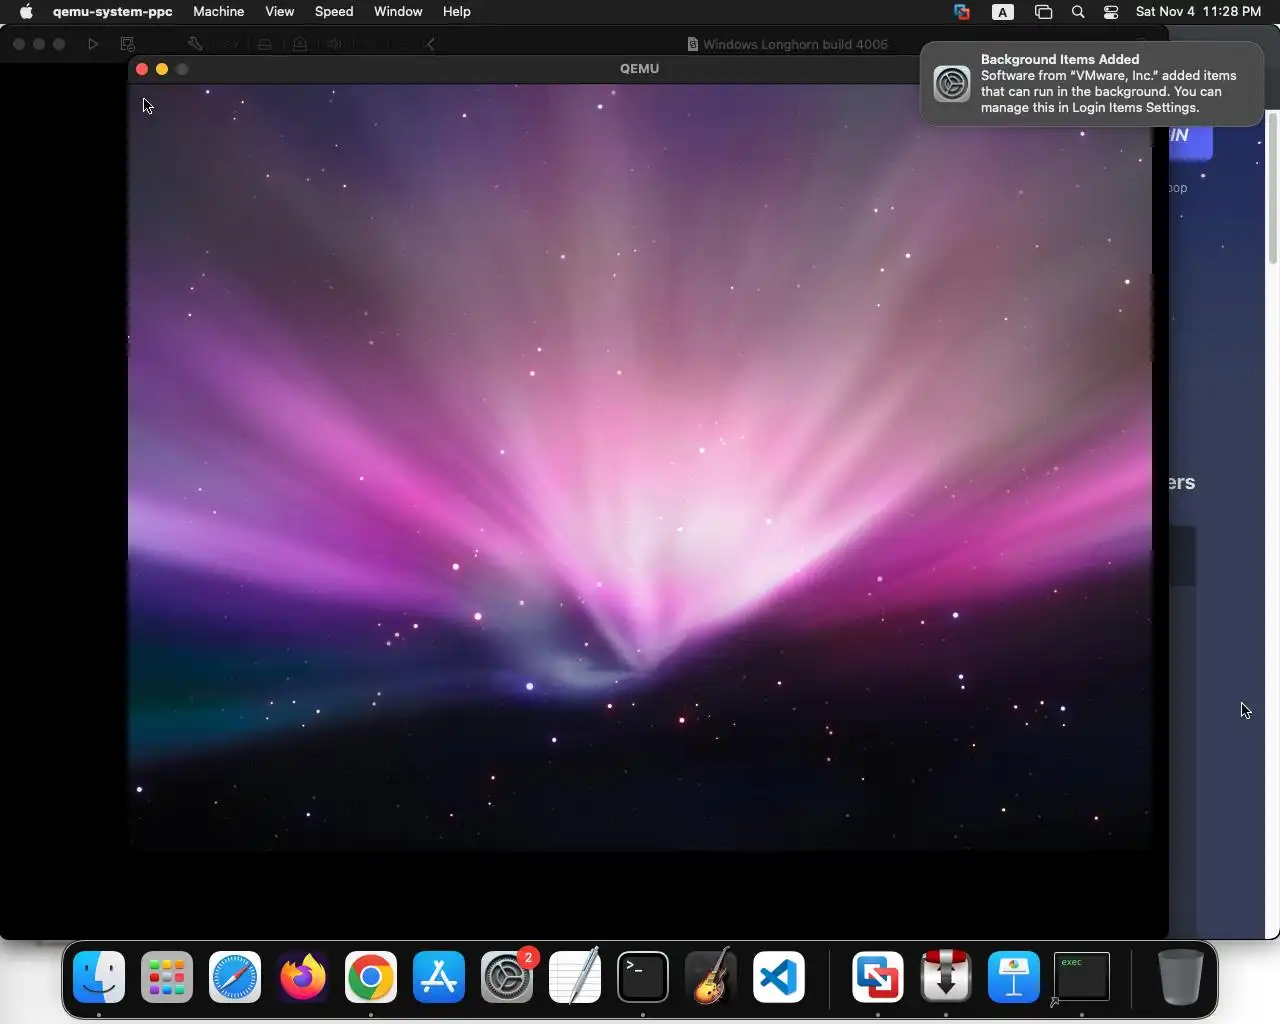Click the scrollbar of the background window
Image resolution: width=1280 pixels, height=1024 pixels.
click(x=1273, y=190)
